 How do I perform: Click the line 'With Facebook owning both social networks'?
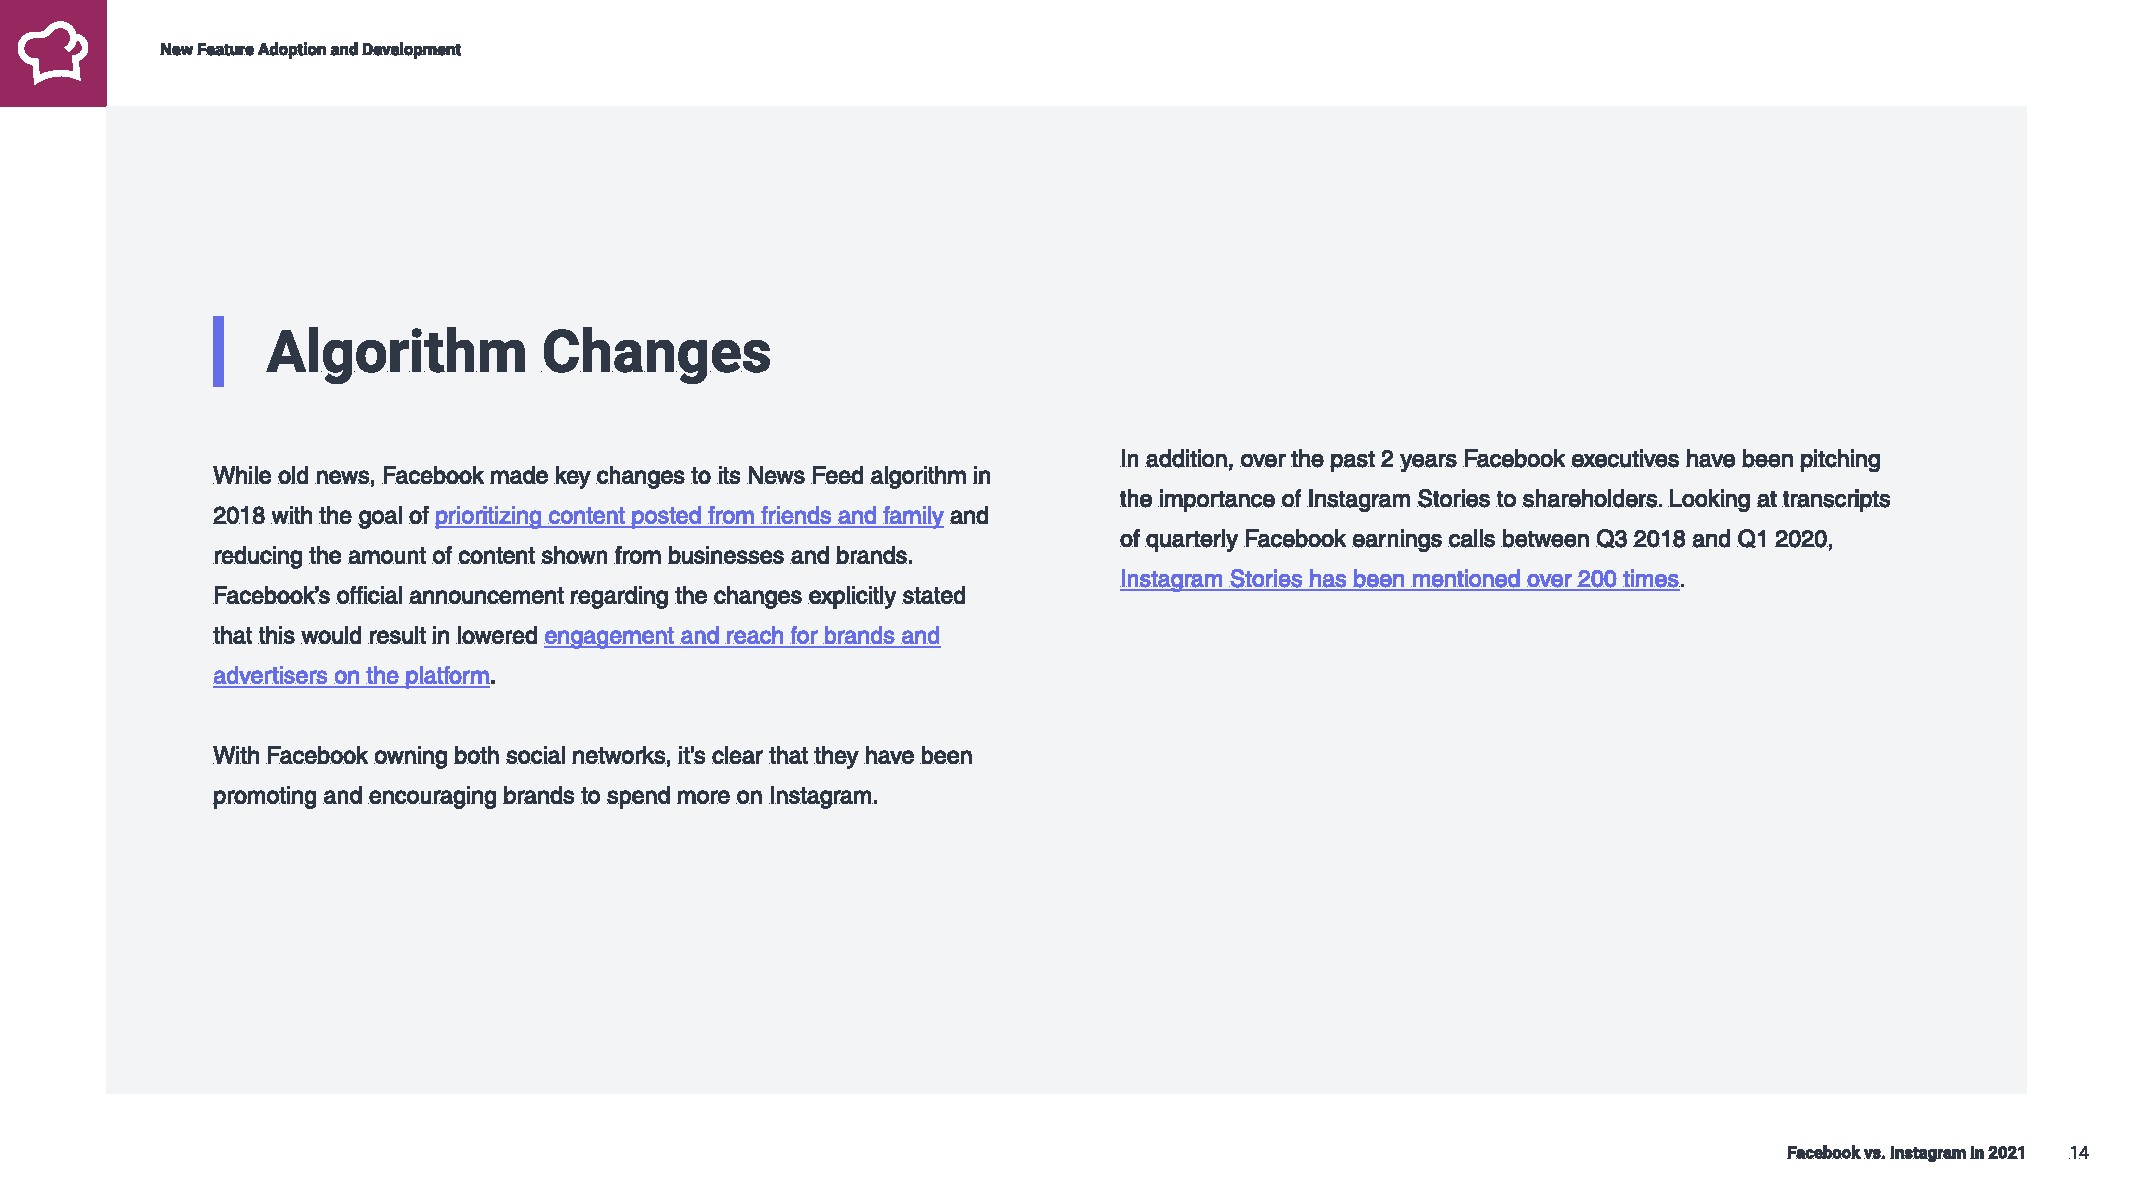[x=593, y=756]
